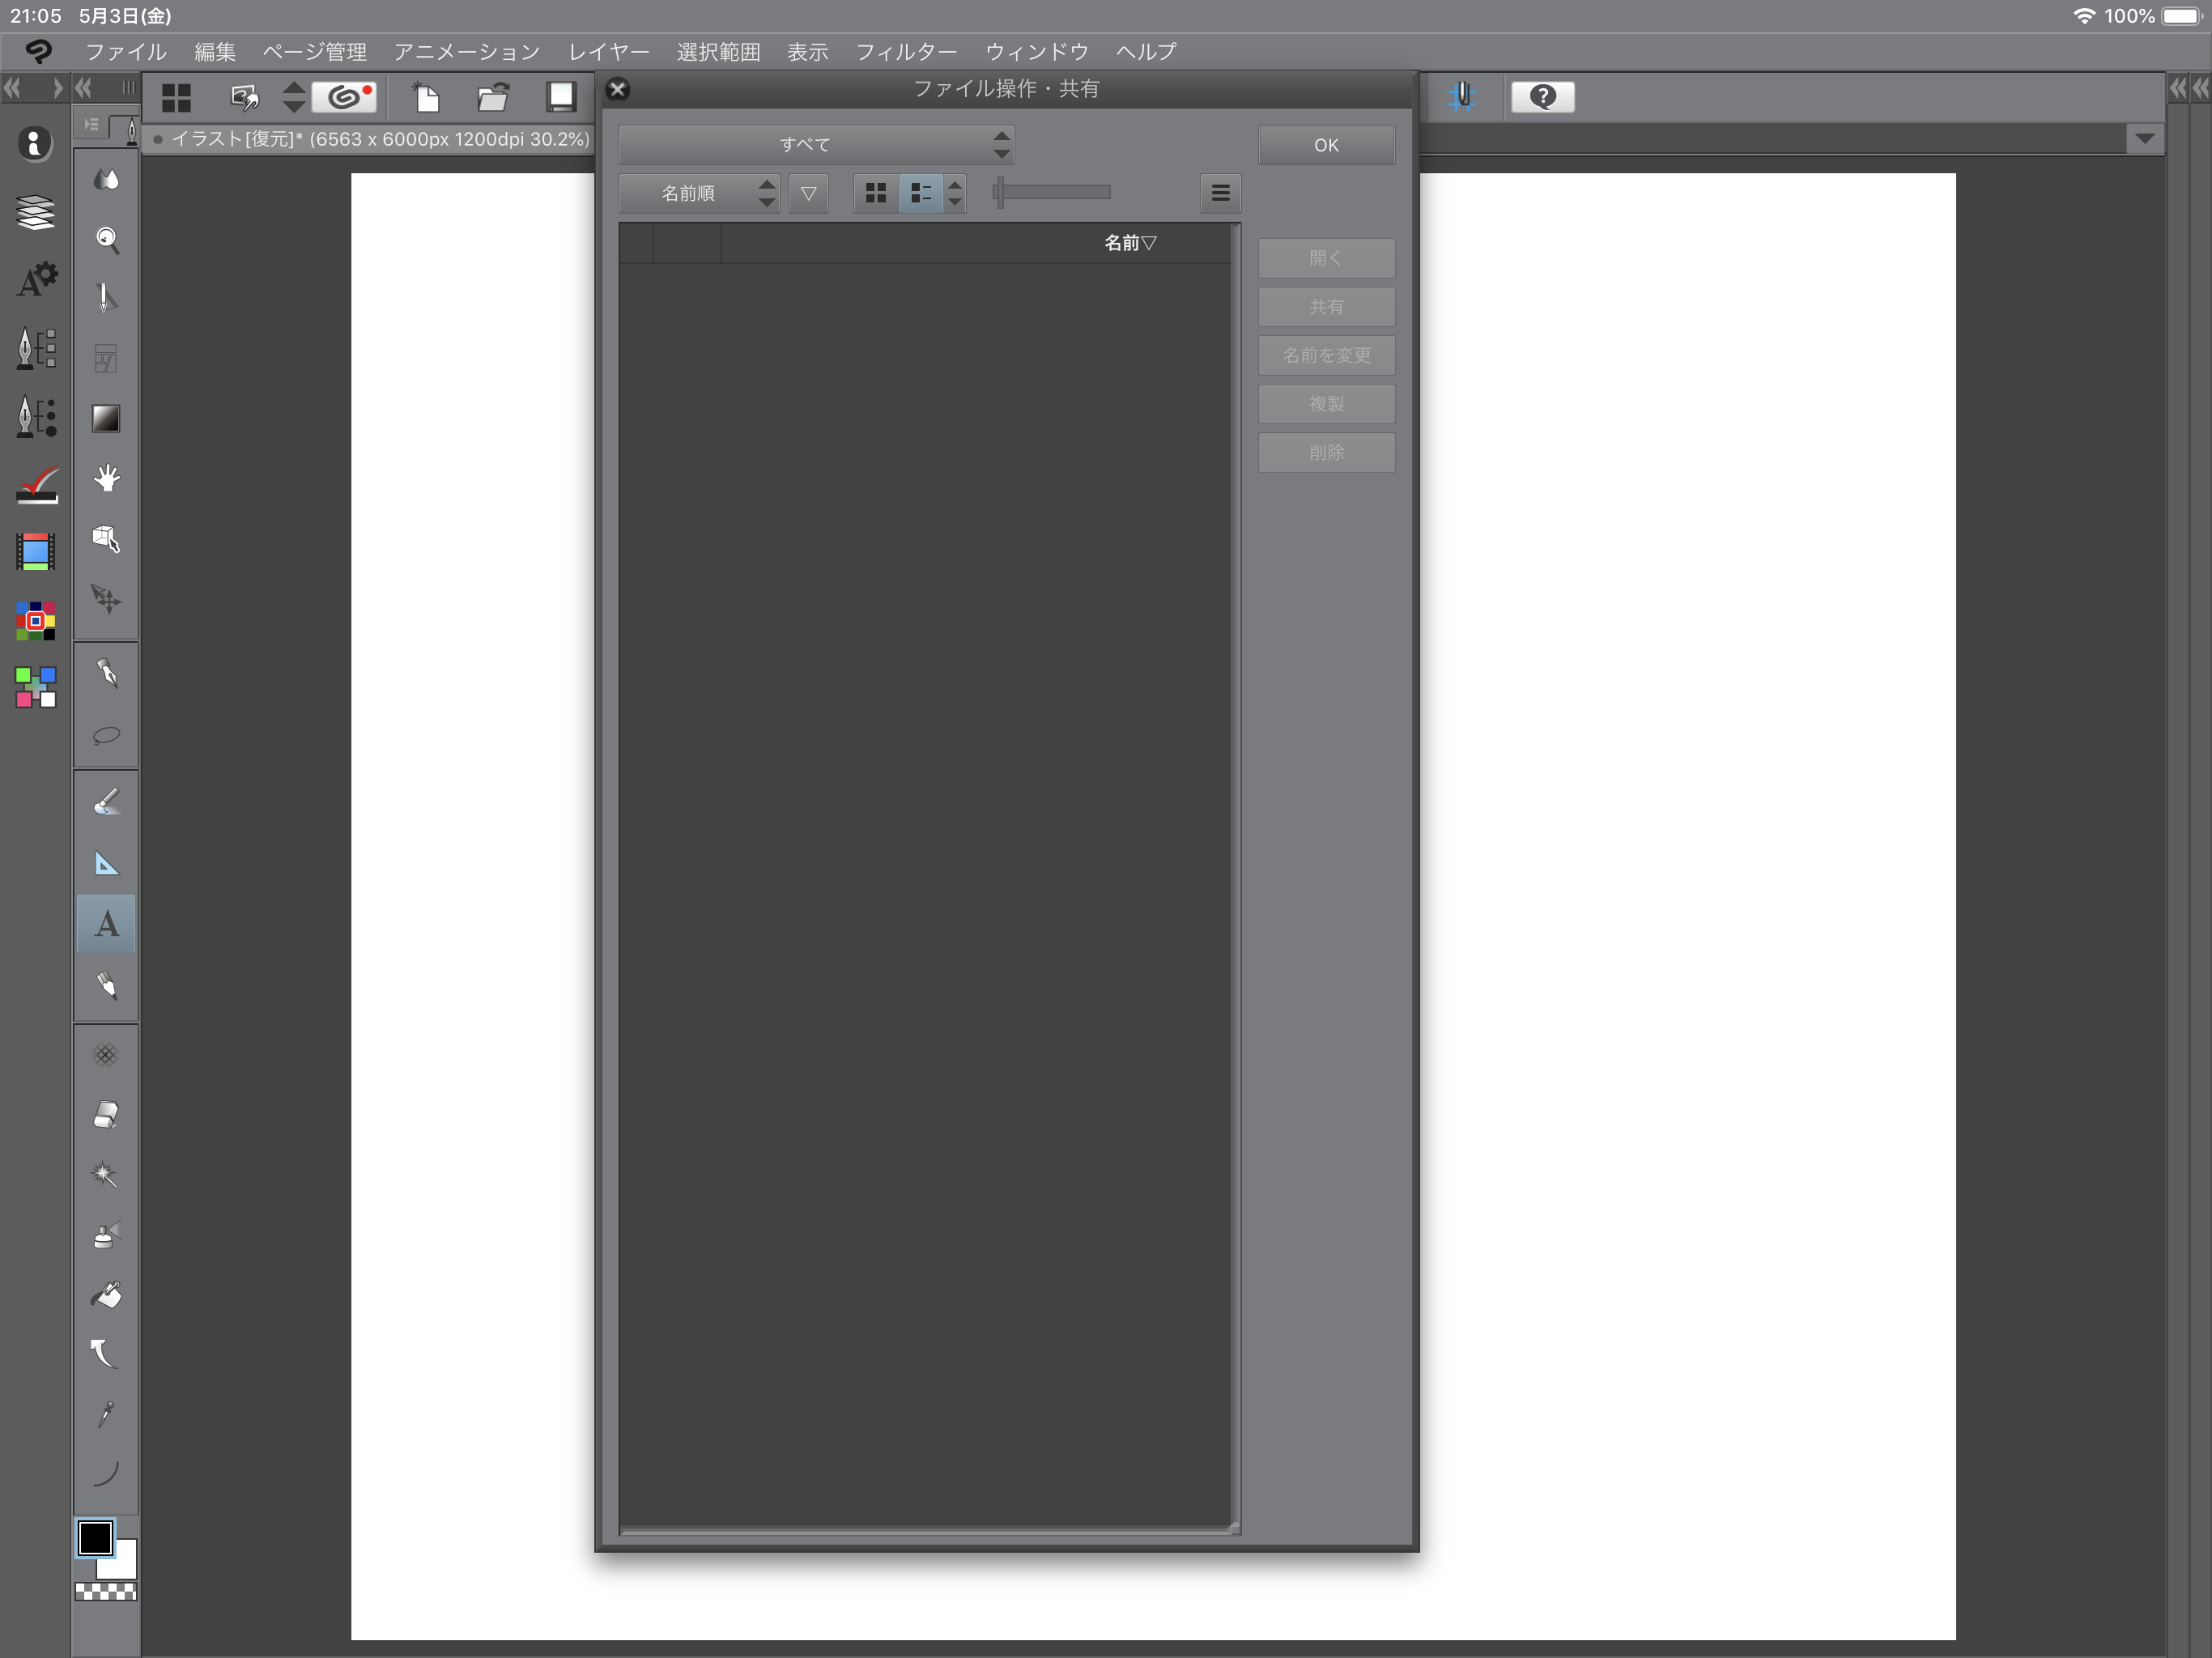Click the Clip Studio spiral cloud icon
The width and height of the screenshot is (2212, 1658).
coord(345,97)
